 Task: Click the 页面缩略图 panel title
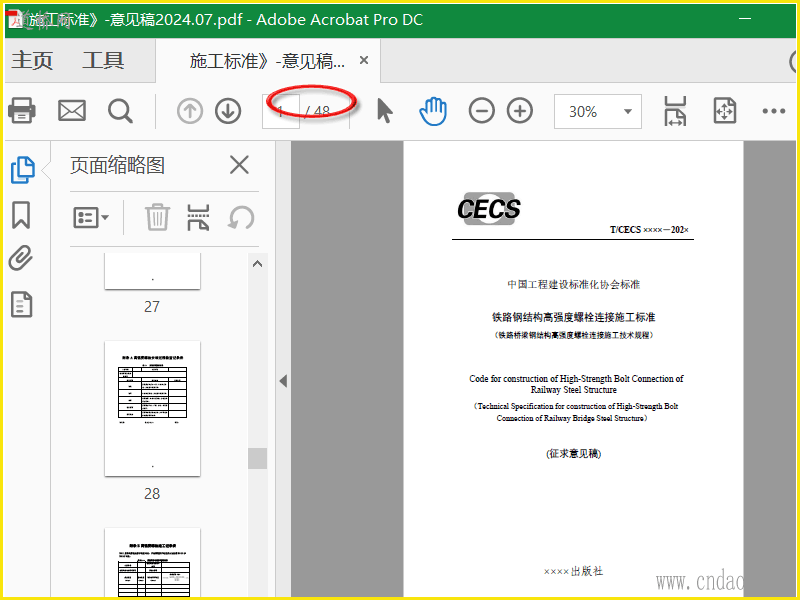[117, 165]
